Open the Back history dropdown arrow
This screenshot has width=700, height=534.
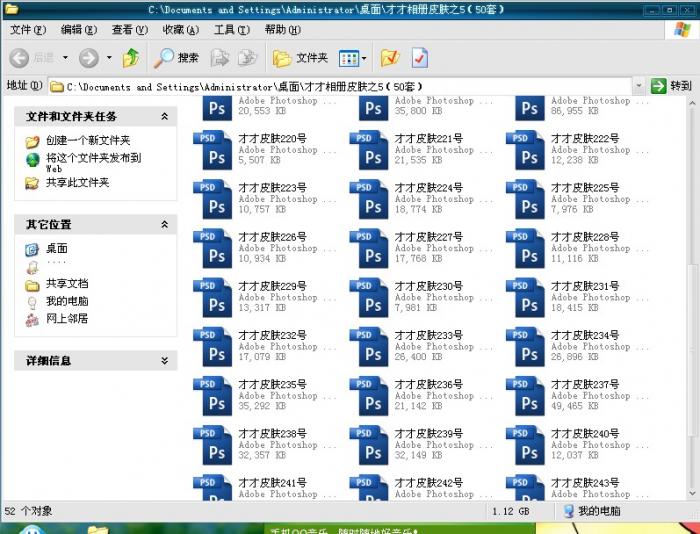click(x=65, y=58)
